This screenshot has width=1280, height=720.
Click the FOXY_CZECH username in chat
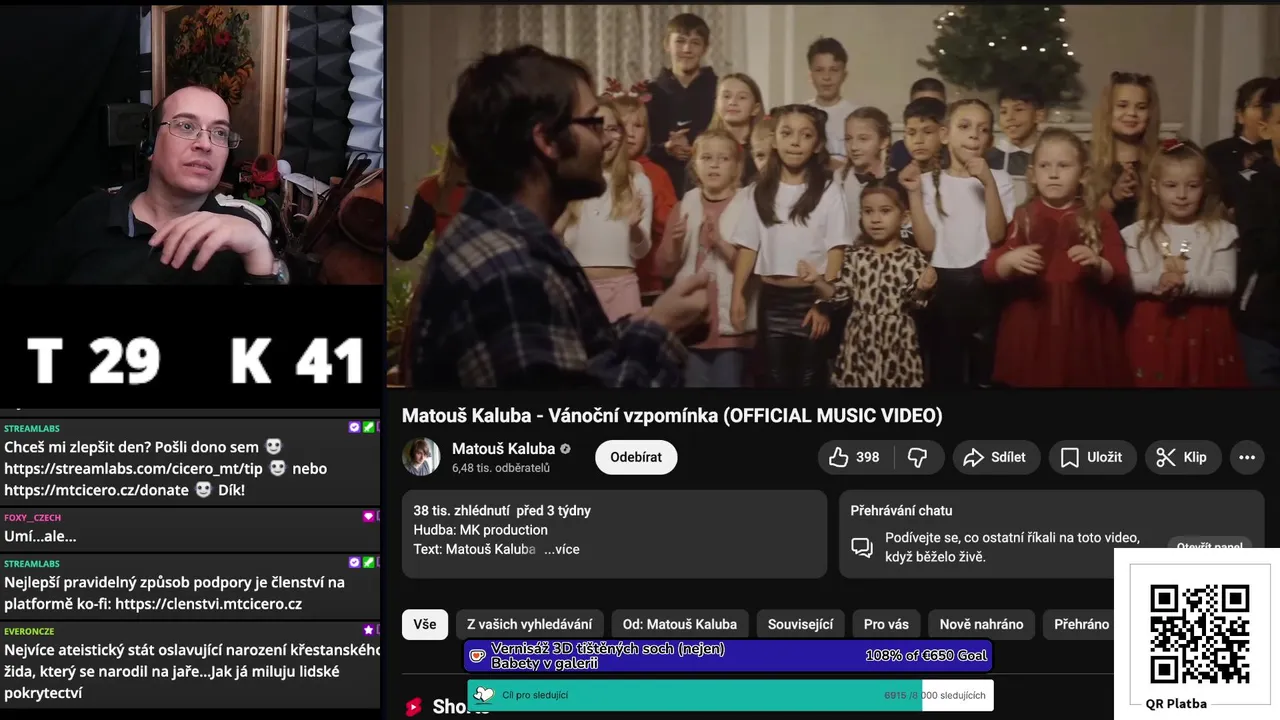pos(33,517)
